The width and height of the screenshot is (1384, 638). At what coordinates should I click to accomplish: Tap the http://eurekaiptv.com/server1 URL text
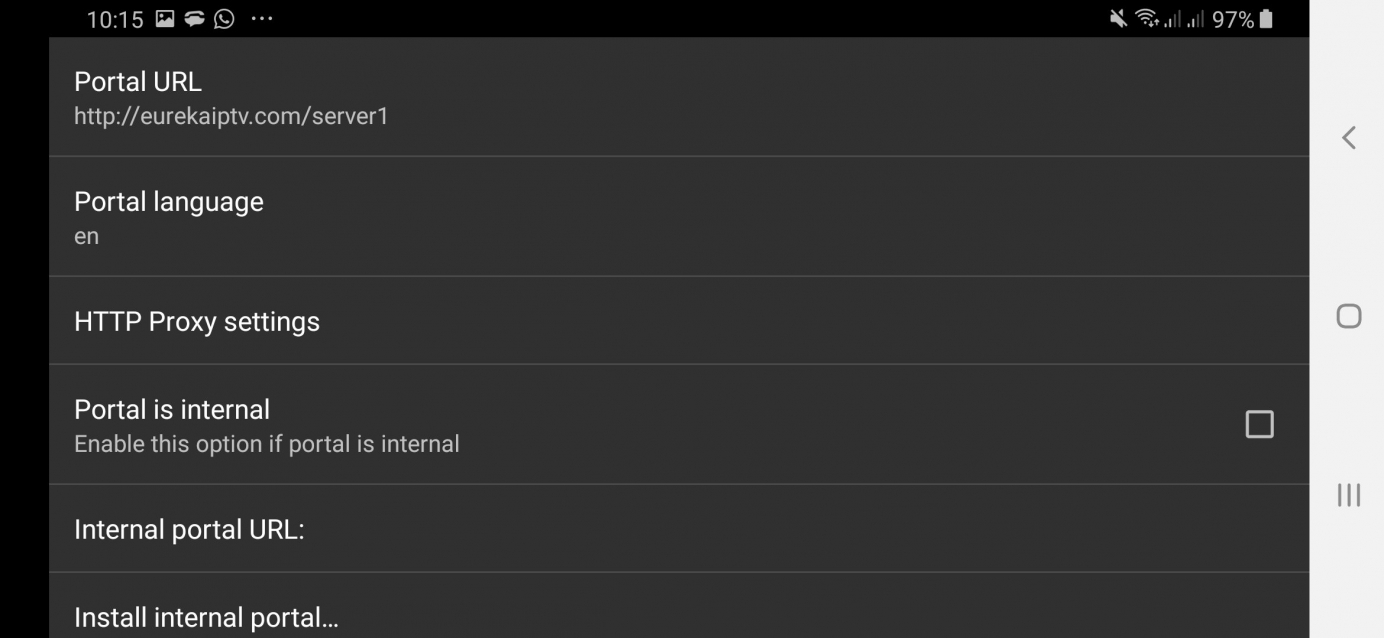tap(231, 116)
